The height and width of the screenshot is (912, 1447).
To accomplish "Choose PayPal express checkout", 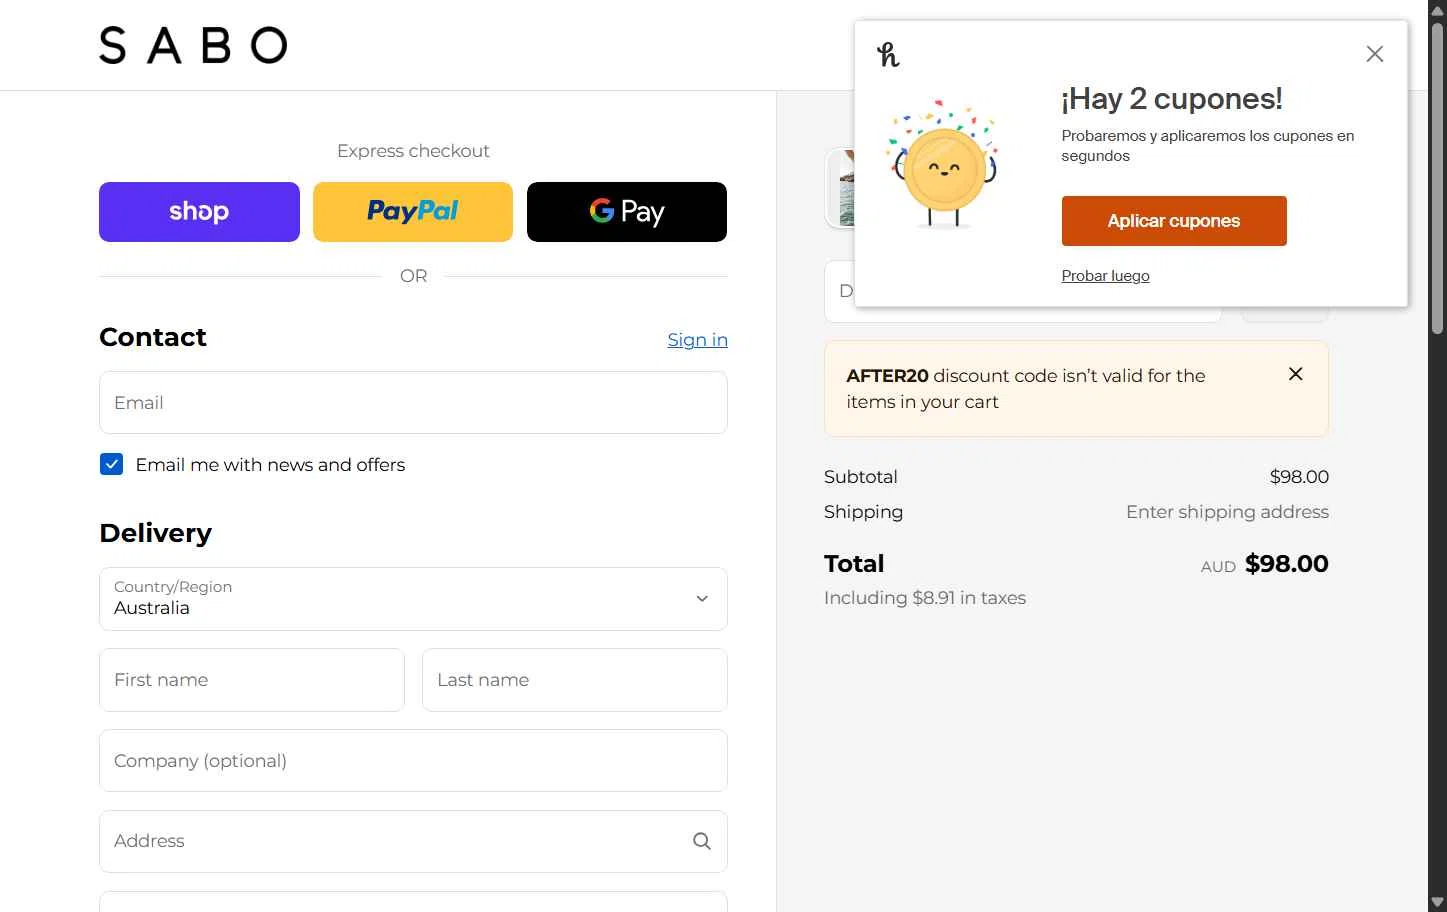I will tap(413, 212).
